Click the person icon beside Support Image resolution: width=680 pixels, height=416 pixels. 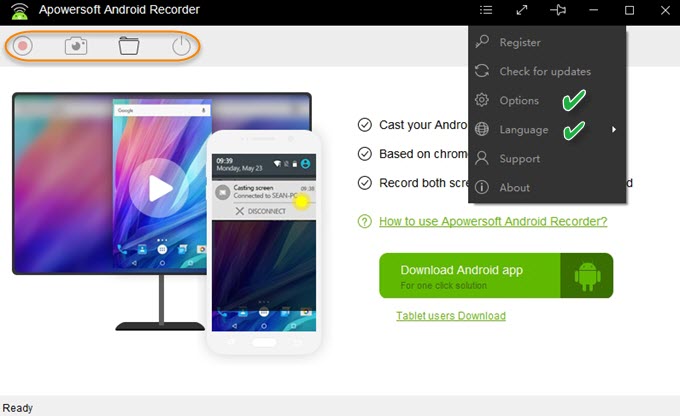[x=482, y=158]
